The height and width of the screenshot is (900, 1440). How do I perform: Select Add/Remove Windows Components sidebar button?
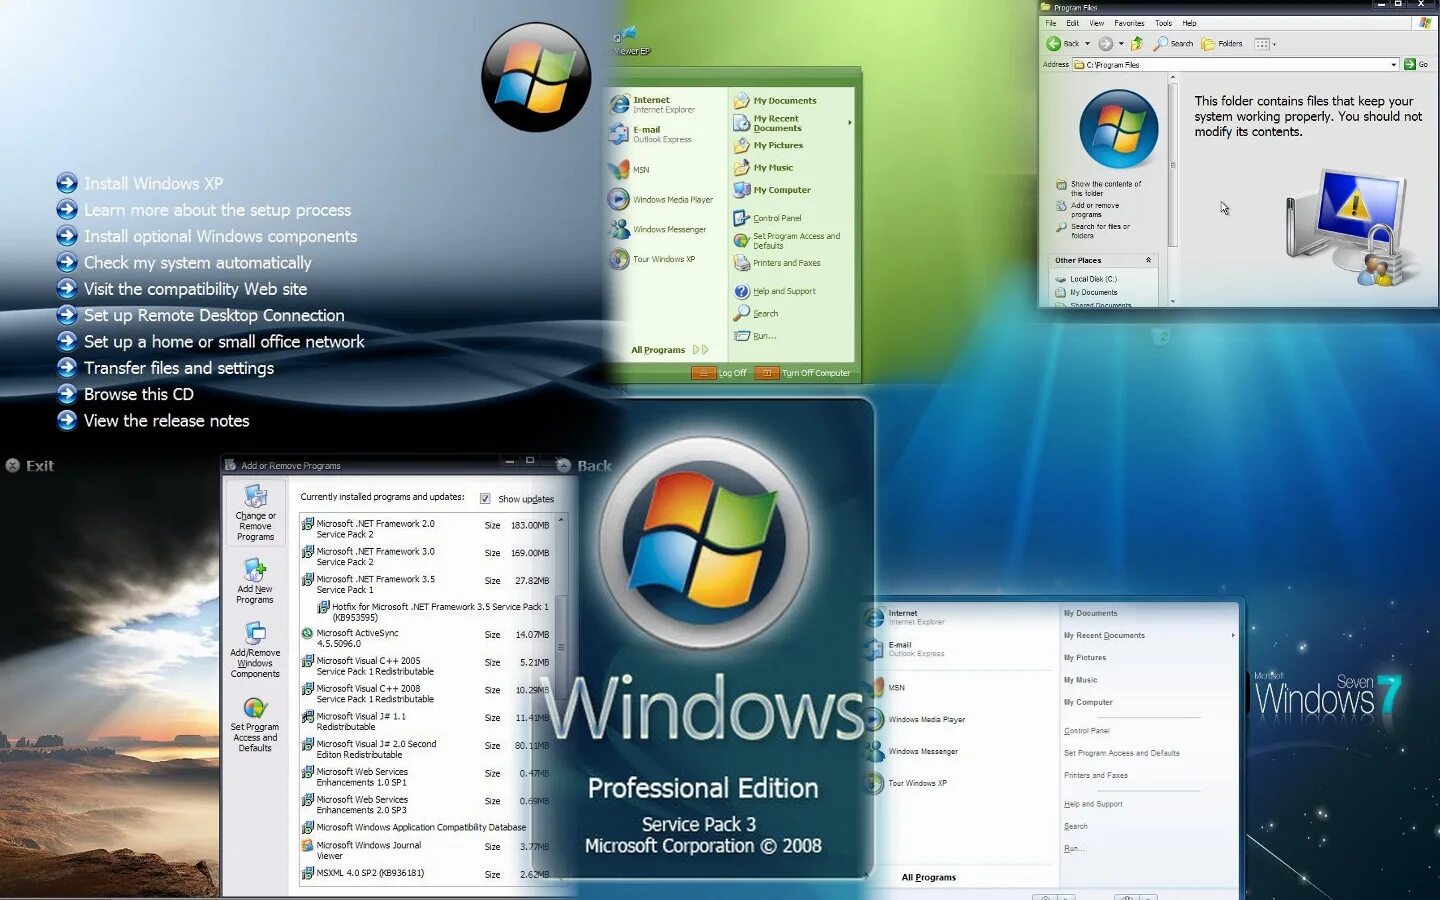[255, 649]
